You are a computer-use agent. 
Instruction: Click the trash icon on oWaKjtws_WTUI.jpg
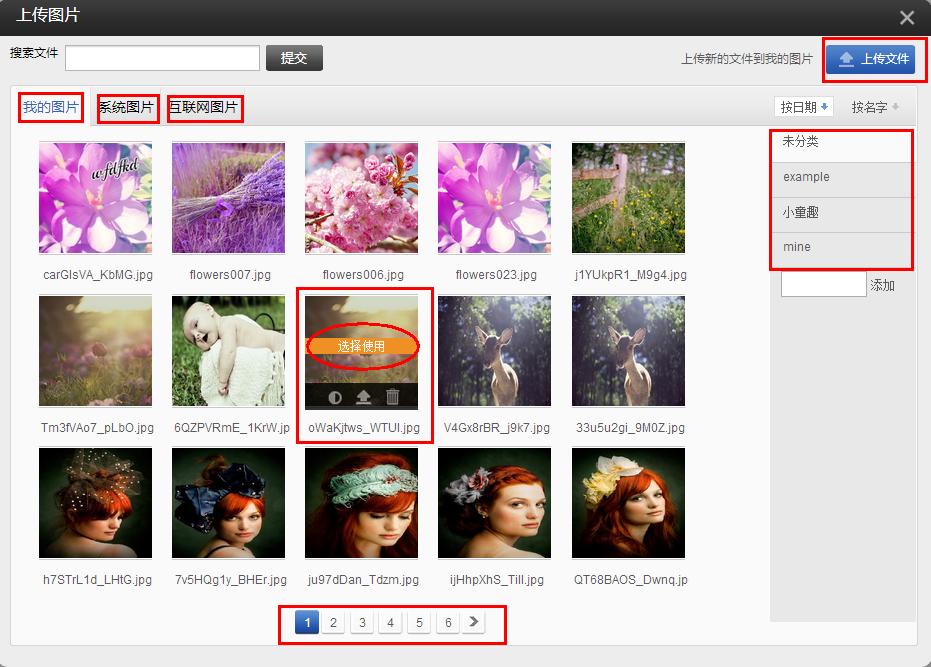pyautogui.click(x=393, y=397)
